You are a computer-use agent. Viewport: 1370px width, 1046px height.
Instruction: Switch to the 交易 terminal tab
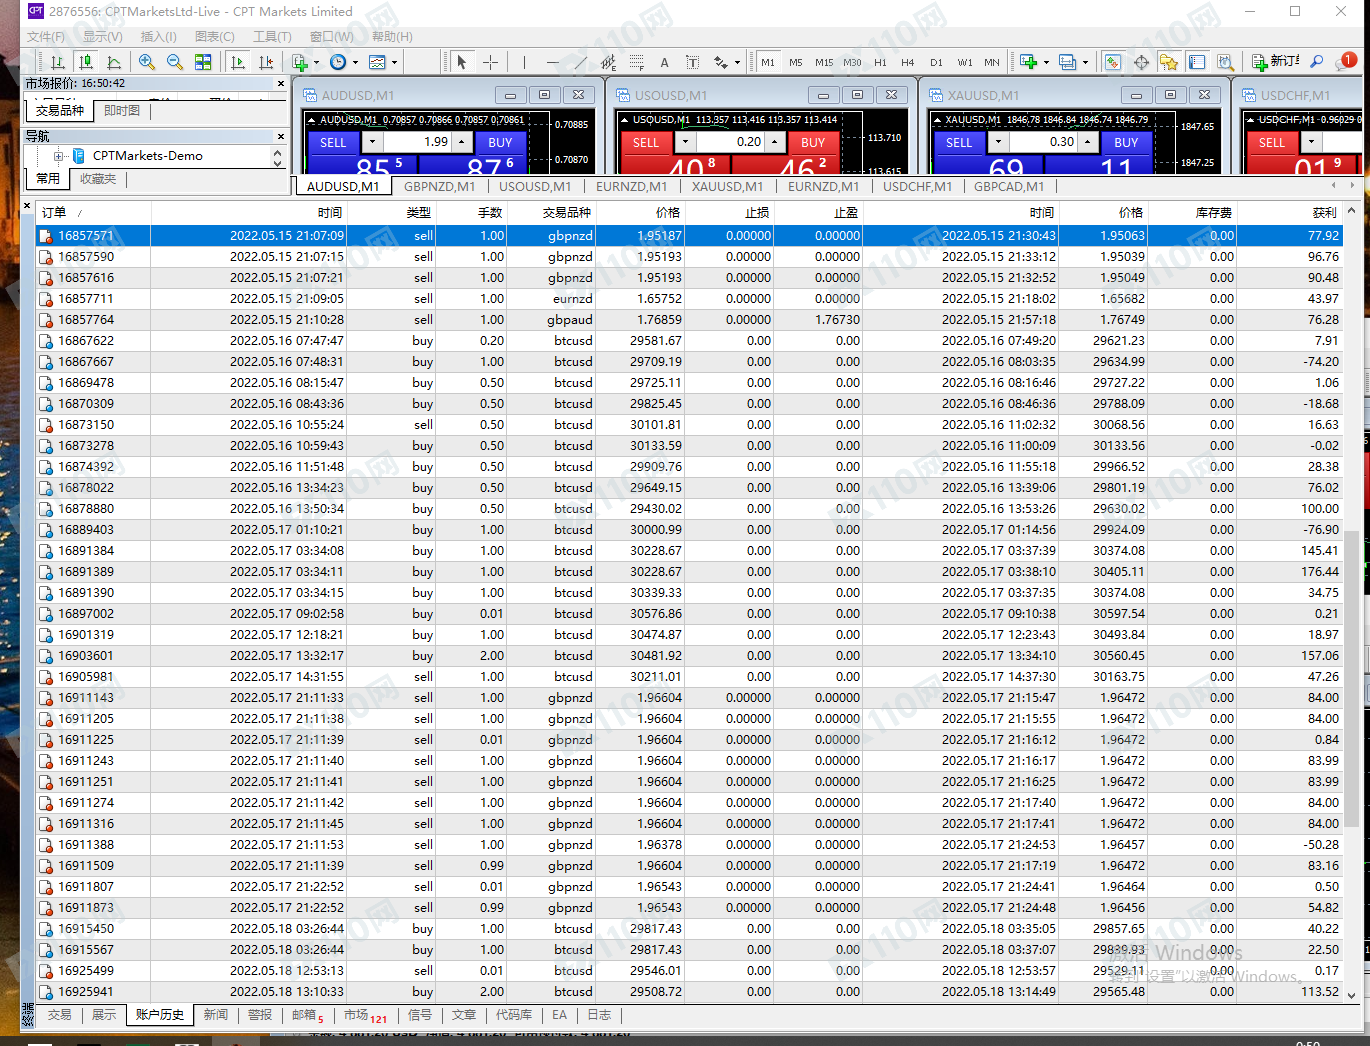pyautogui.click(x=59, y=1015)
